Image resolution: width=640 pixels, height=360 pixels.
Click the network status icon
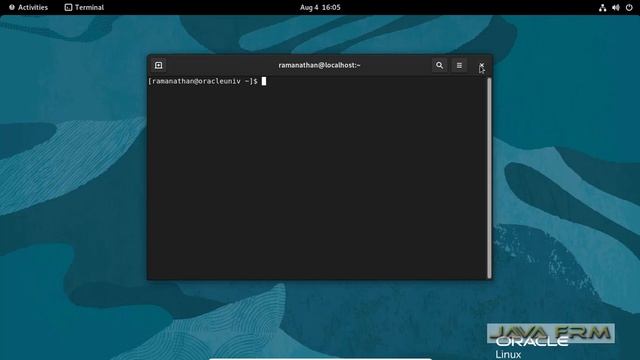(602, 7)
